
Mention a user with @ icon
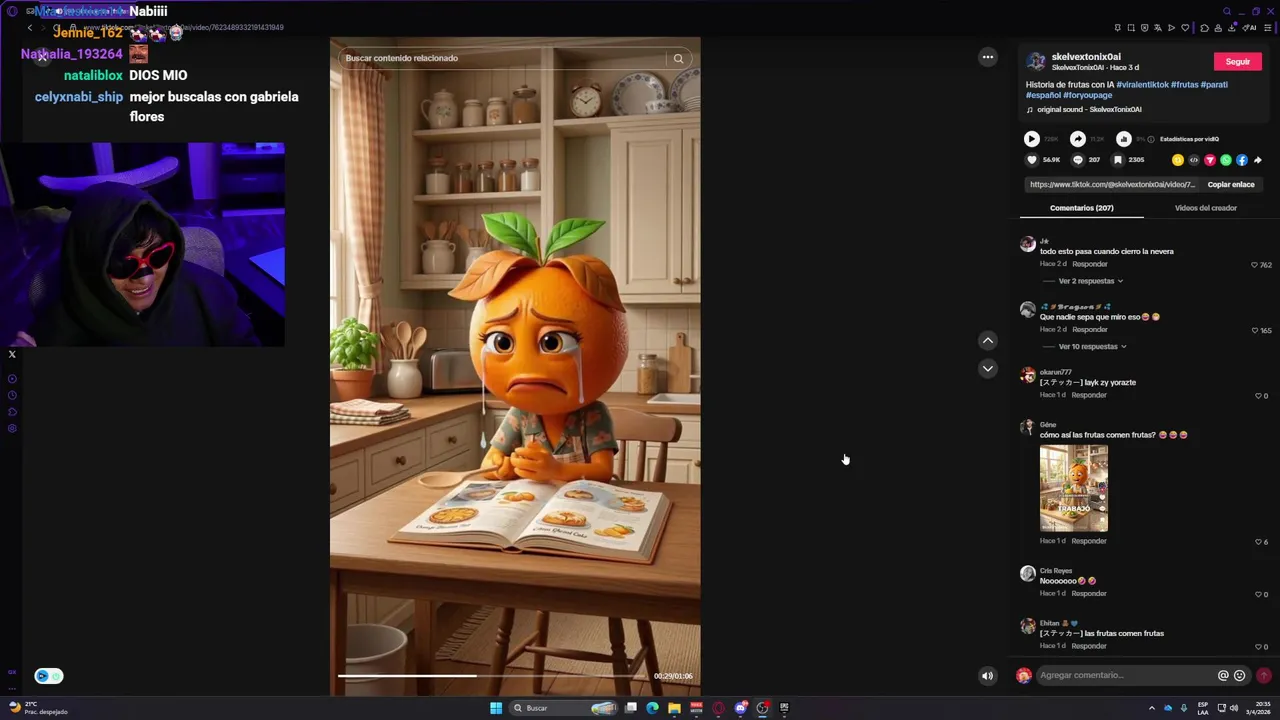(x=1223, y=676)
